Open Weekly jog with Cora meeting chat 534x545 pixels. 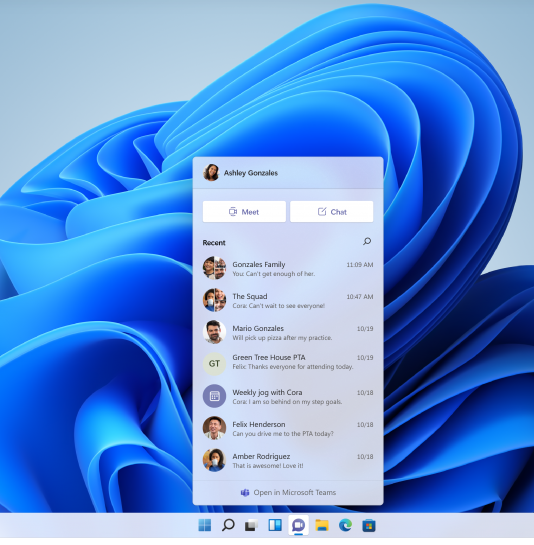click(x=288, y=397)
